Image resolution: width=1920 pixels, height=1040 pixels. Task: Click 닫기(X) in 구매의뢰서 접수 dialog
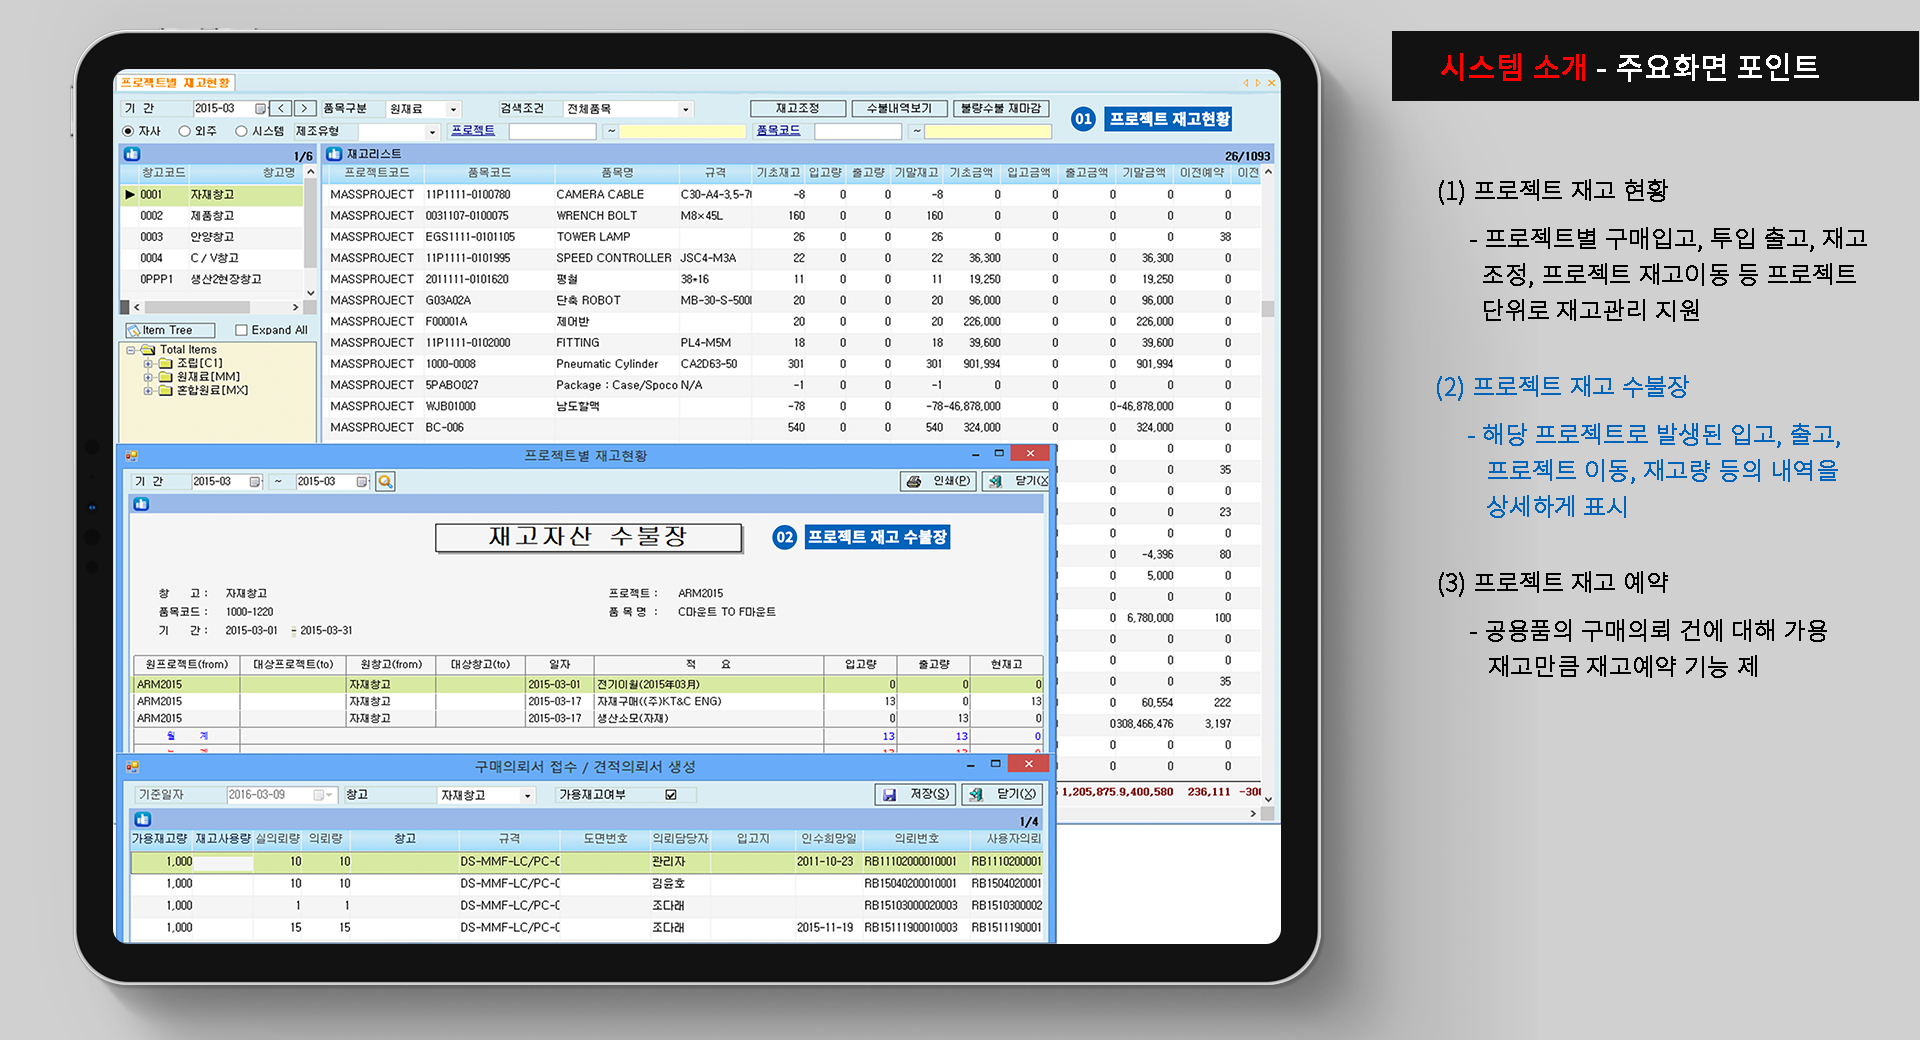[x=1002, y=794]
